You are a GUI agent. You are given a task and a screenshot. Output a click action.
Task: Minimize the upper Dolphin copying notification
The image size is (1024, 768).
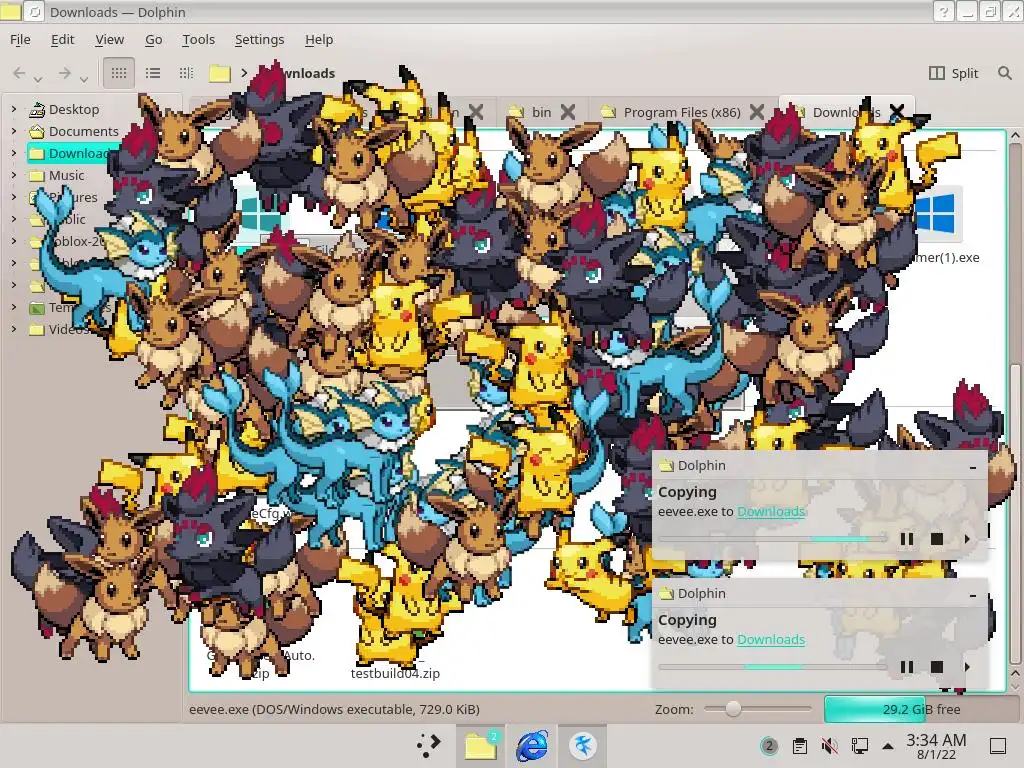[973, 467]
